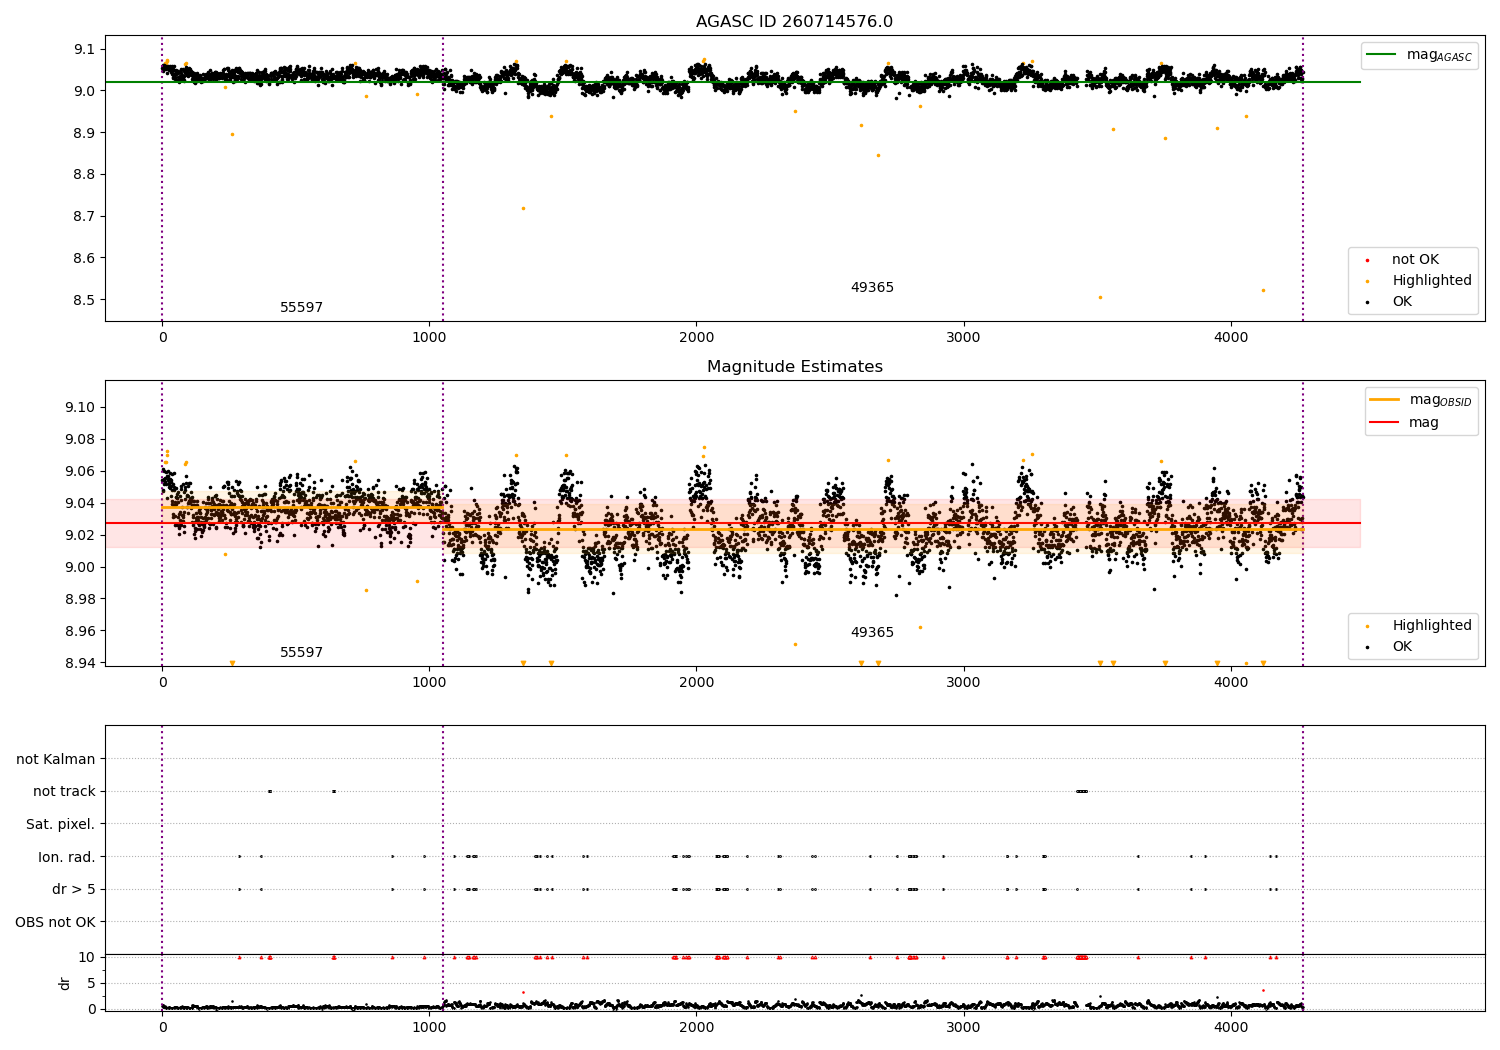
Task: Click the 9.00 tick on Magnitude Estimates
Action: coord(80,568)
